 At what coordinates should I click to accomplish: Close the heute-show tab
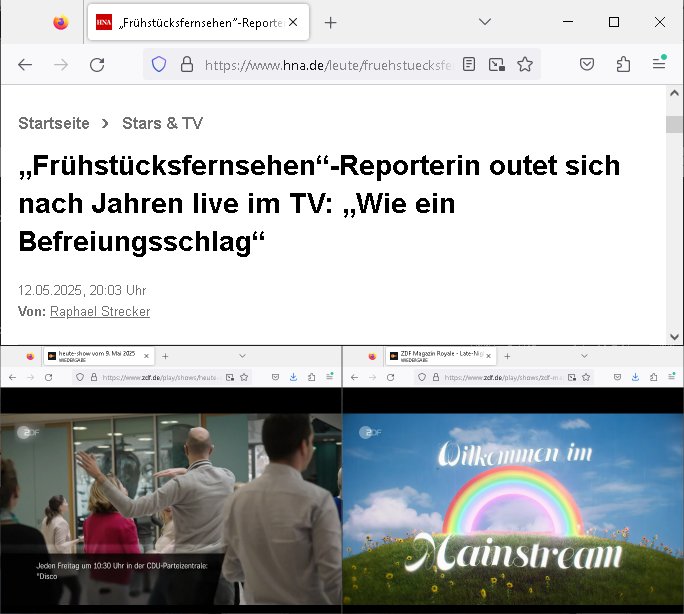(146, 356)
